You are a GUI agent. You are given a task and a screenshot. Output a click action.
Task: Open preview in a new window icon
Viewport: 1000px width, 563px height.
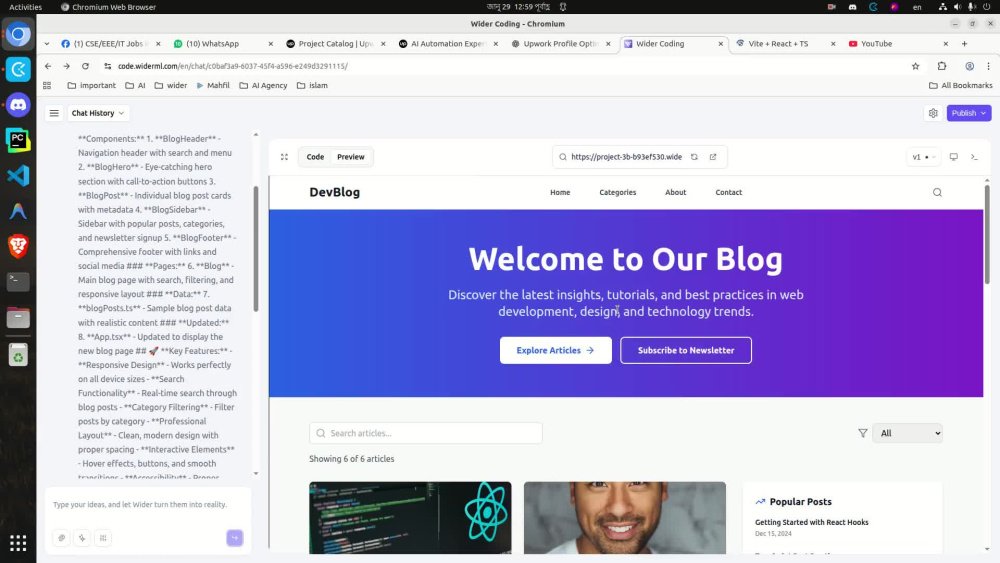713,157
